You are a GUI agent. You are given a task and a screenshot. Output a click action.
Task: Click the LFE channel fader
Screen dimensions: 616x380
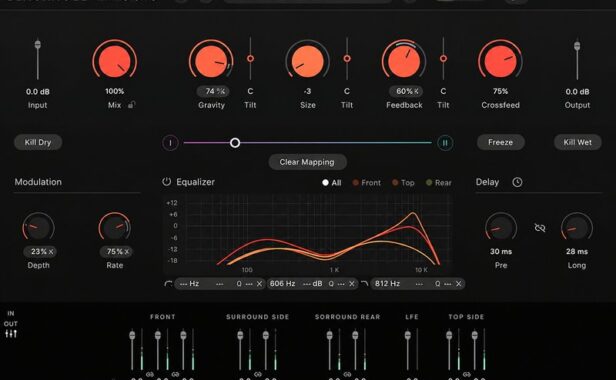click(408, 335)
